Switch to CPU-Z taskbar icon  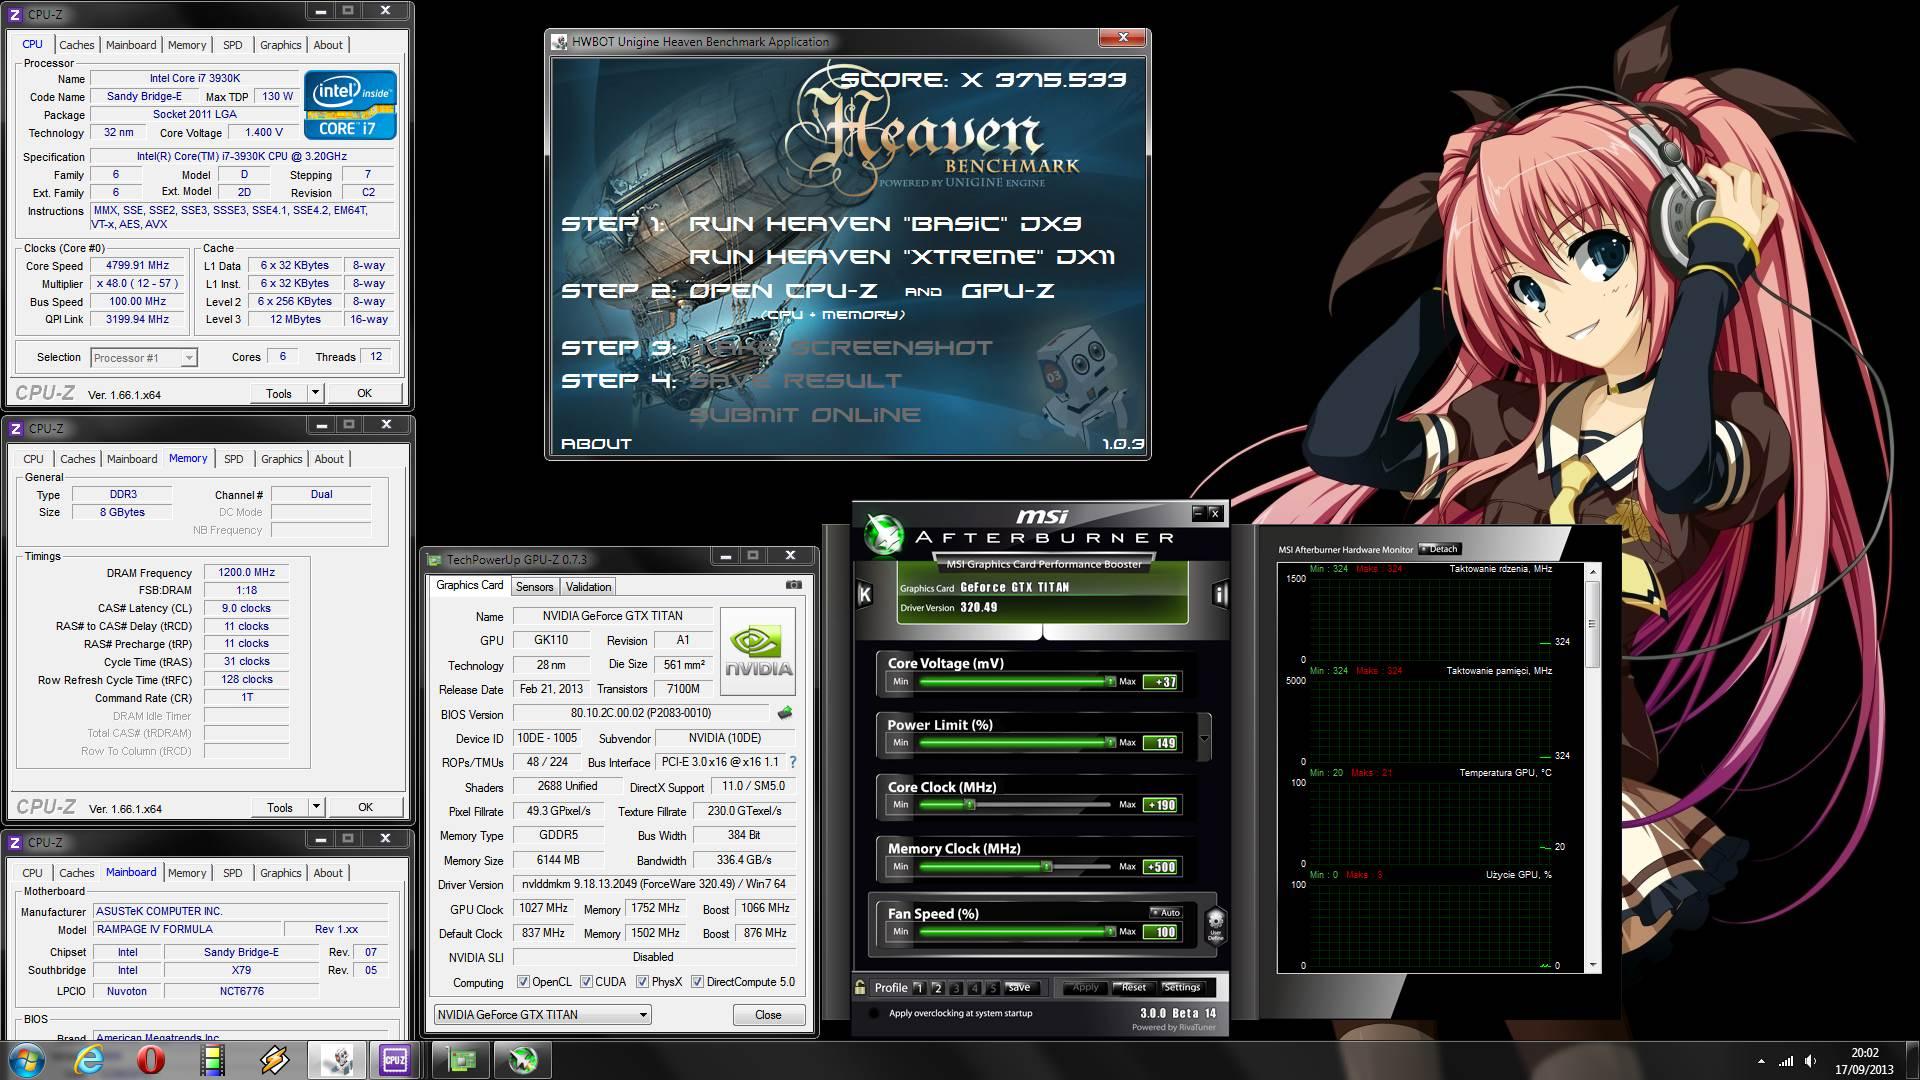397,1060
